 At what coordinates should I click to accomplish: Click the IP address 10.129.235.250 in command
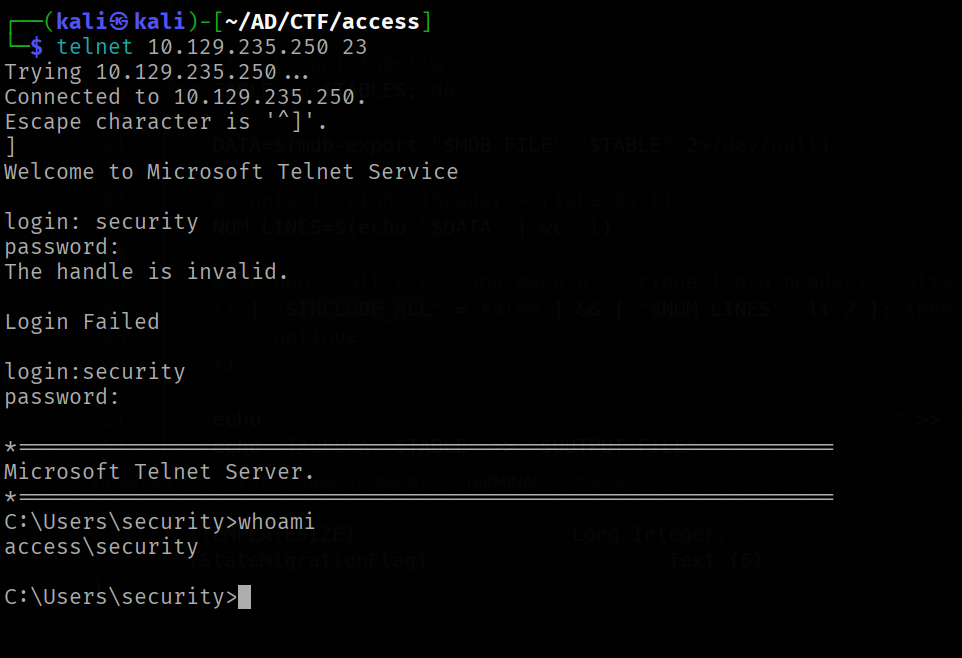(x=238, y=47)
